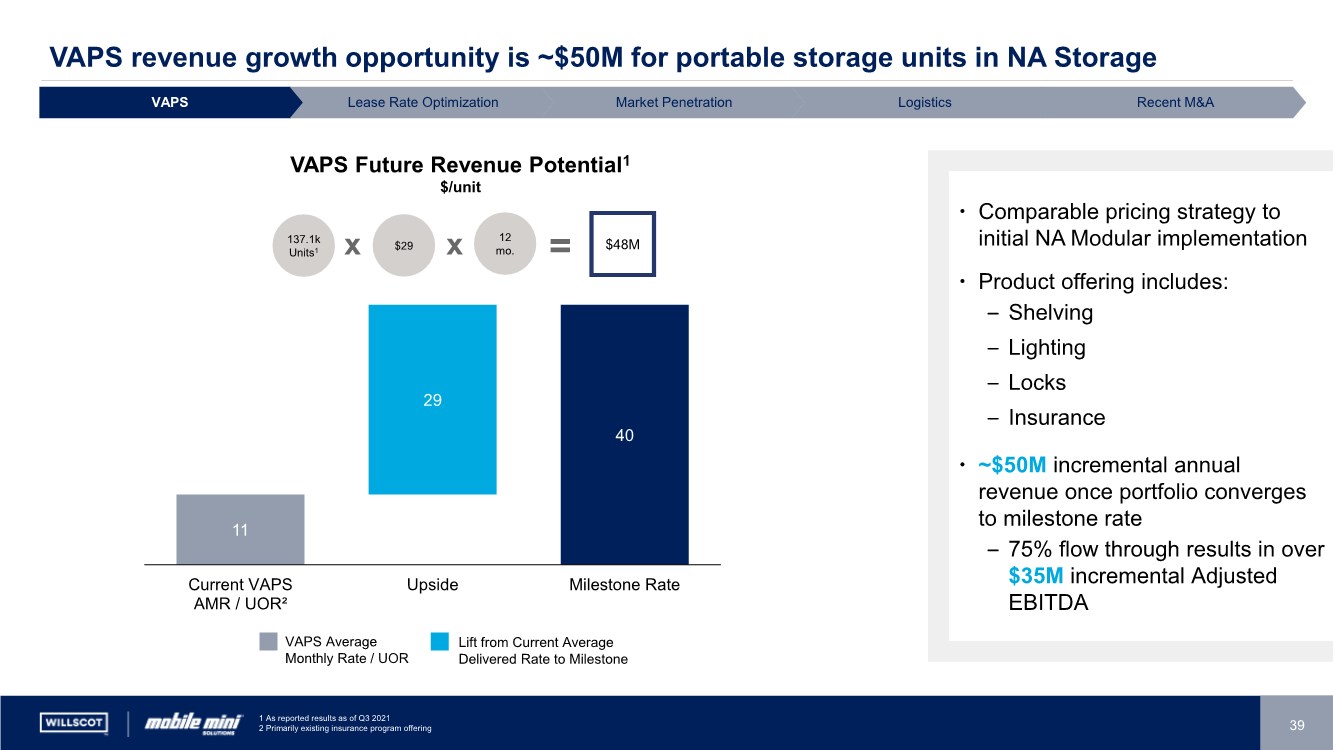
Task: Open the Lease Rate Optimization tab
Action: point(422,102)
